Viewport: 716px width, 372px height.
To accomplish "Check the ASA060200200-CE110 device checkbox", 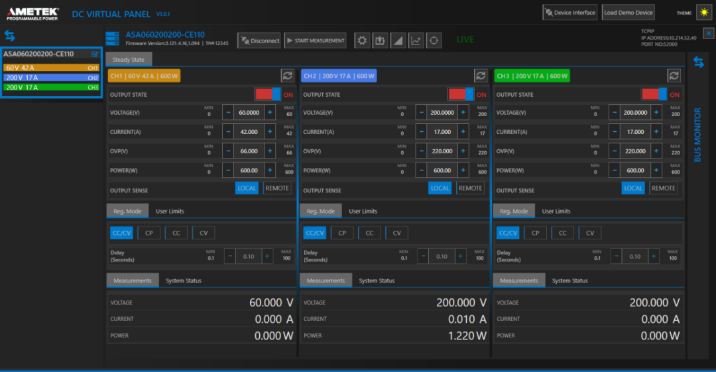I will [x=95, y=54].
